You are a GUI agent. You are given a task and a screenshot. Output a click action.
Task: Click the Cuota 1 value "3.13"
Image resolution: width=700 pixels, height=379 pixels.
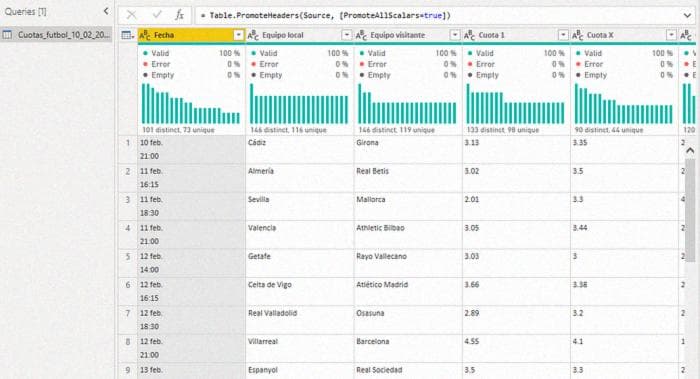coord(516,150)
